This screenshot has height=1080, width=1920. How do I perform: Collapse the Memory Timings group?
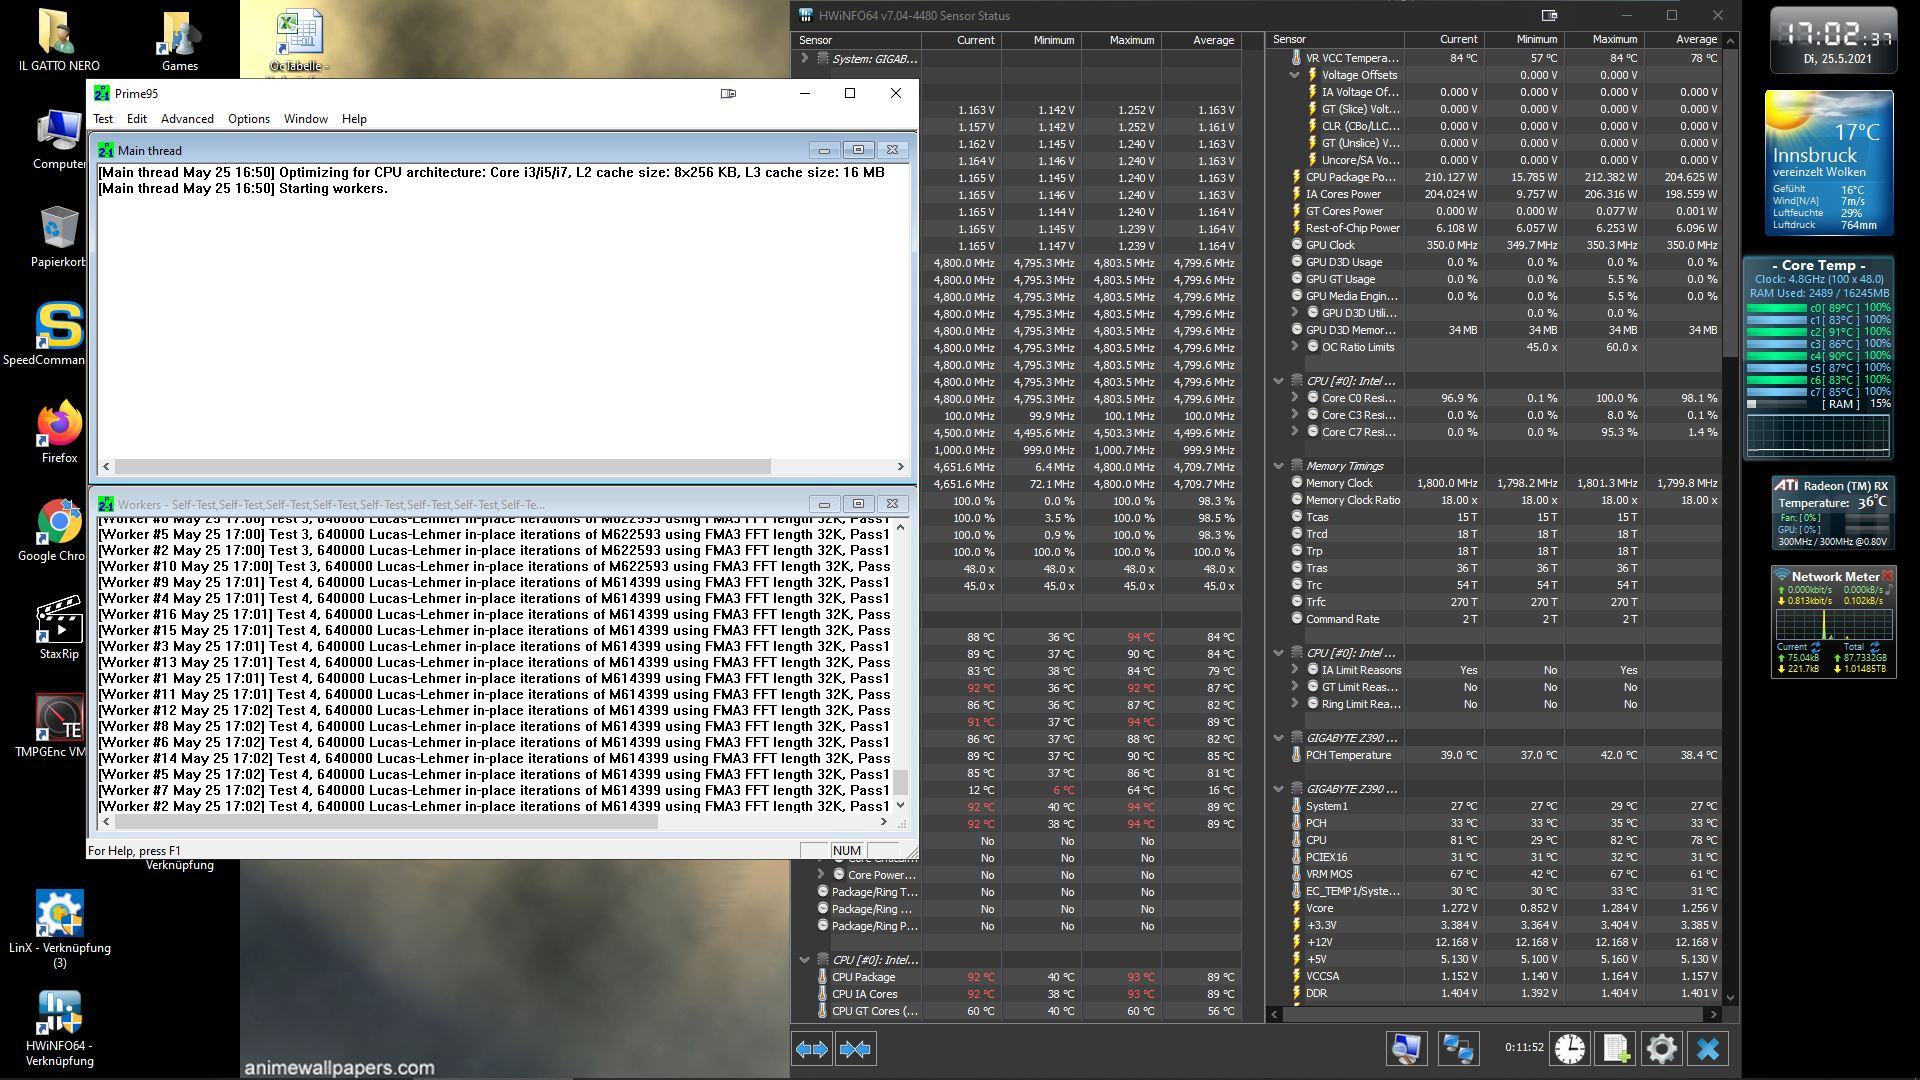click(x=1278, y=466)
